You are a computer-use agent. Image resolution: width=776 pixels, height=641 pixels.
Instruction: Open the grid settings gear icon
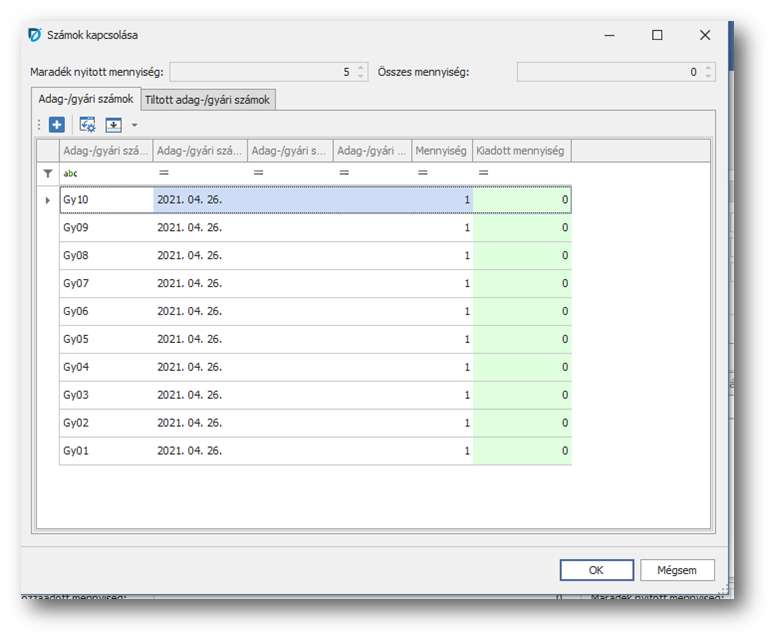[x=87, y=125]
